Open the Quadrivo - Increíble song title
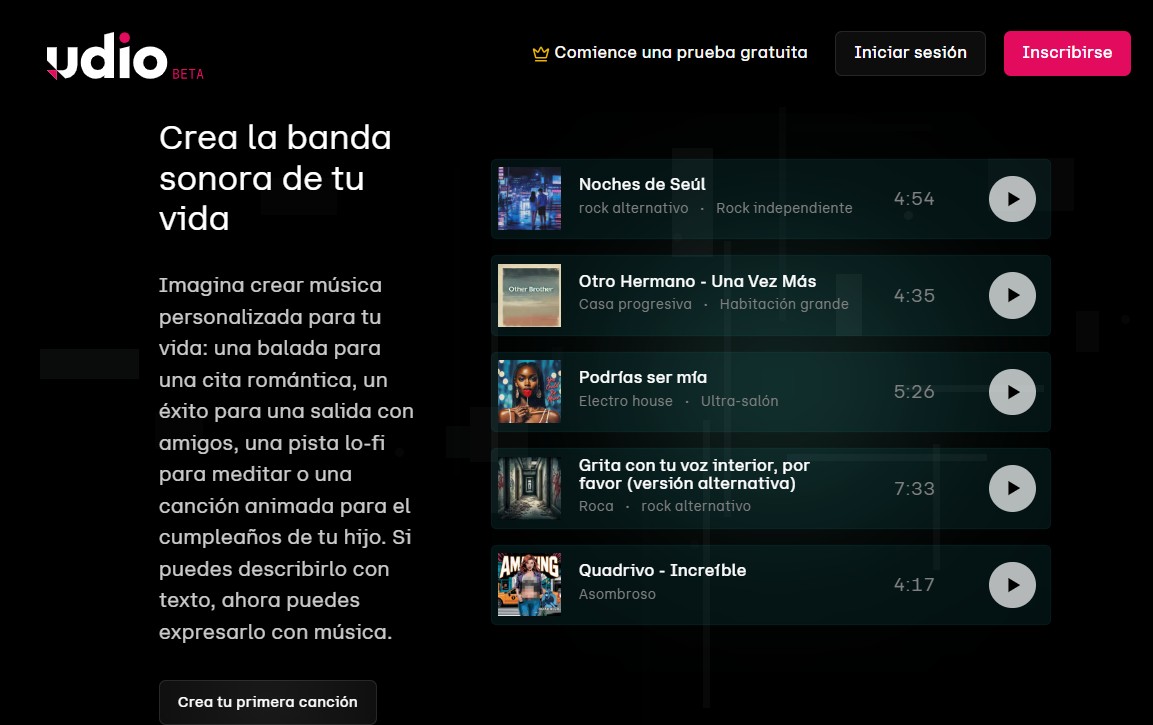1153x725 pixels. 662,570
